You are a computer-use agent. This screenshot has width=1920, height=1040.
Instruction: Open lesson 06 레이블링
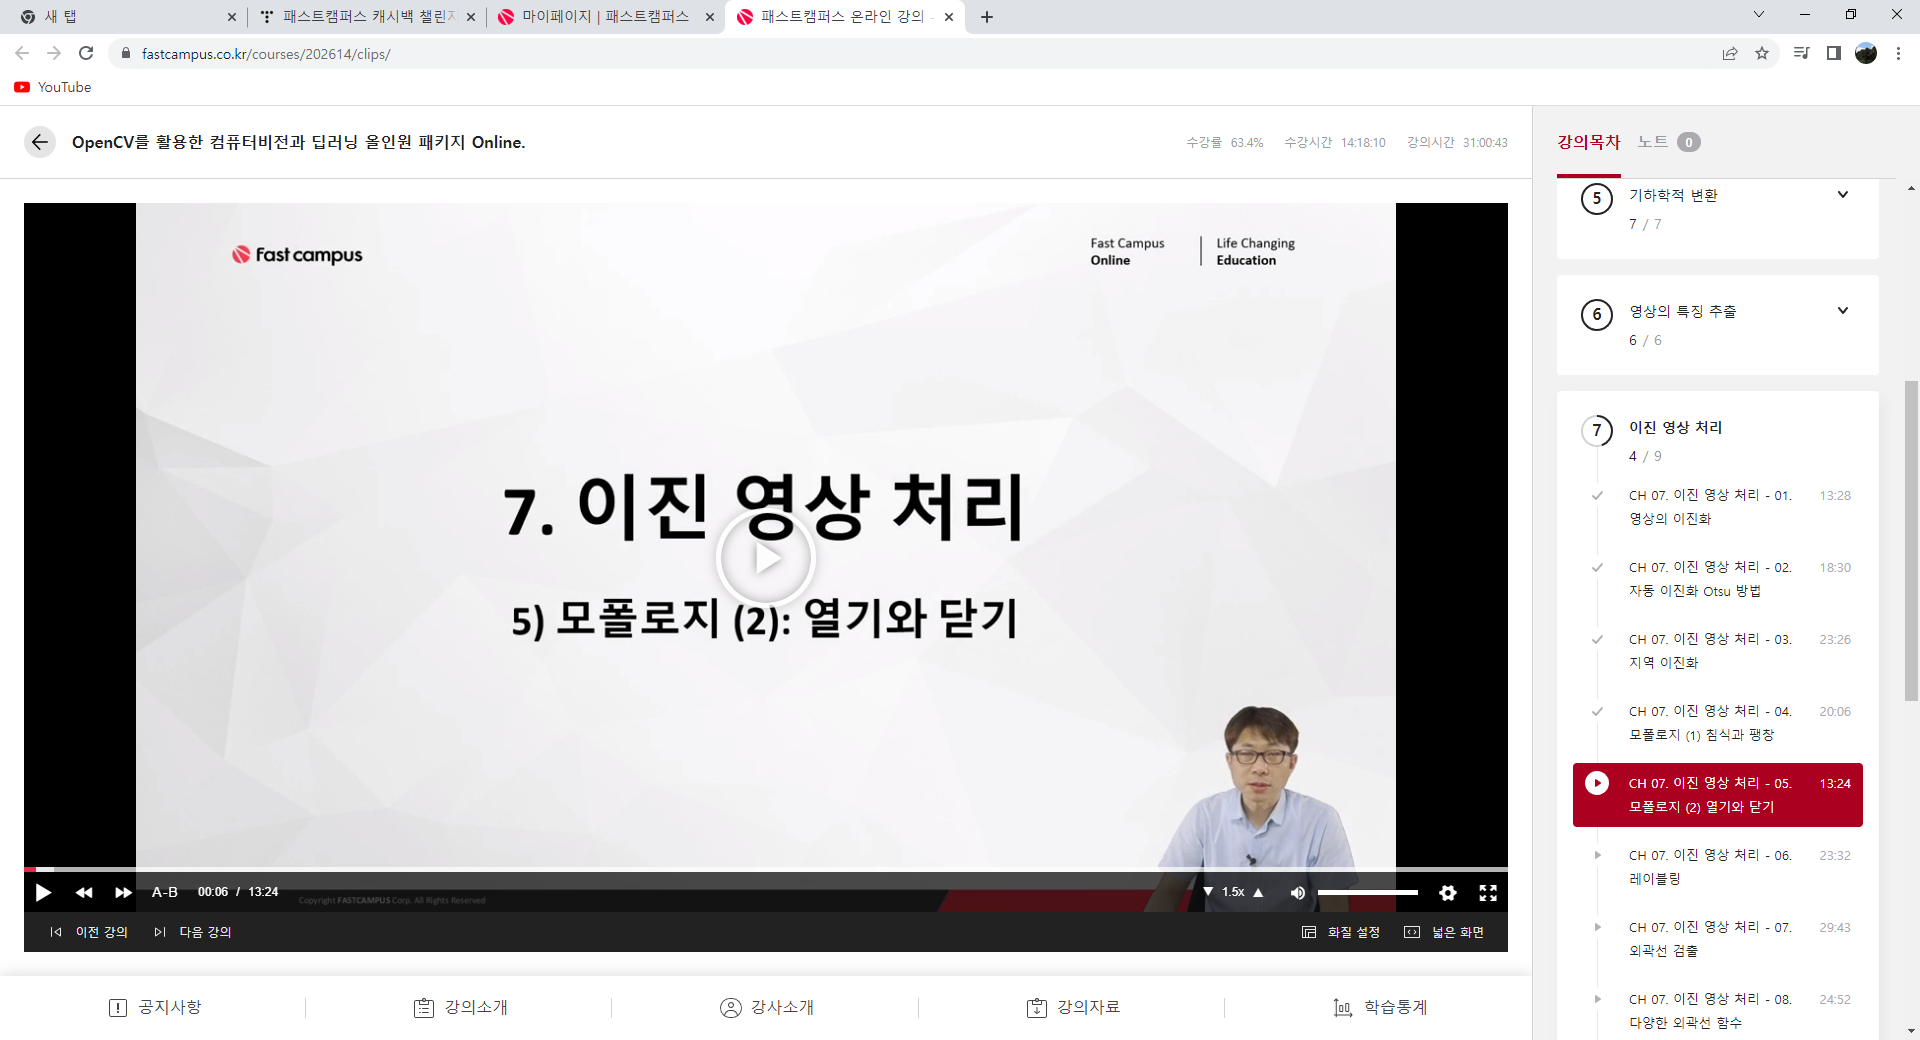coord(1718,867)
